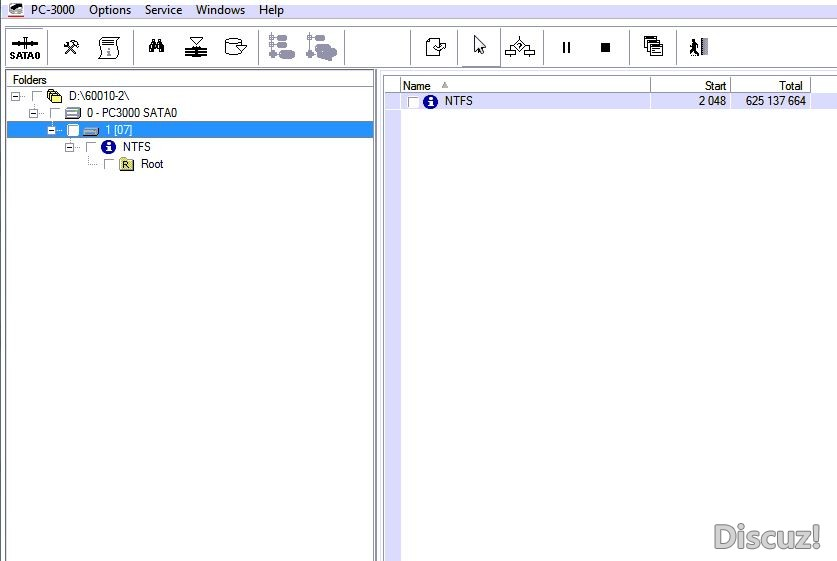Collapse the 1 [07] partition node
Screen dimensions: 837x561
pyautogui.click(x=51, y=130)
